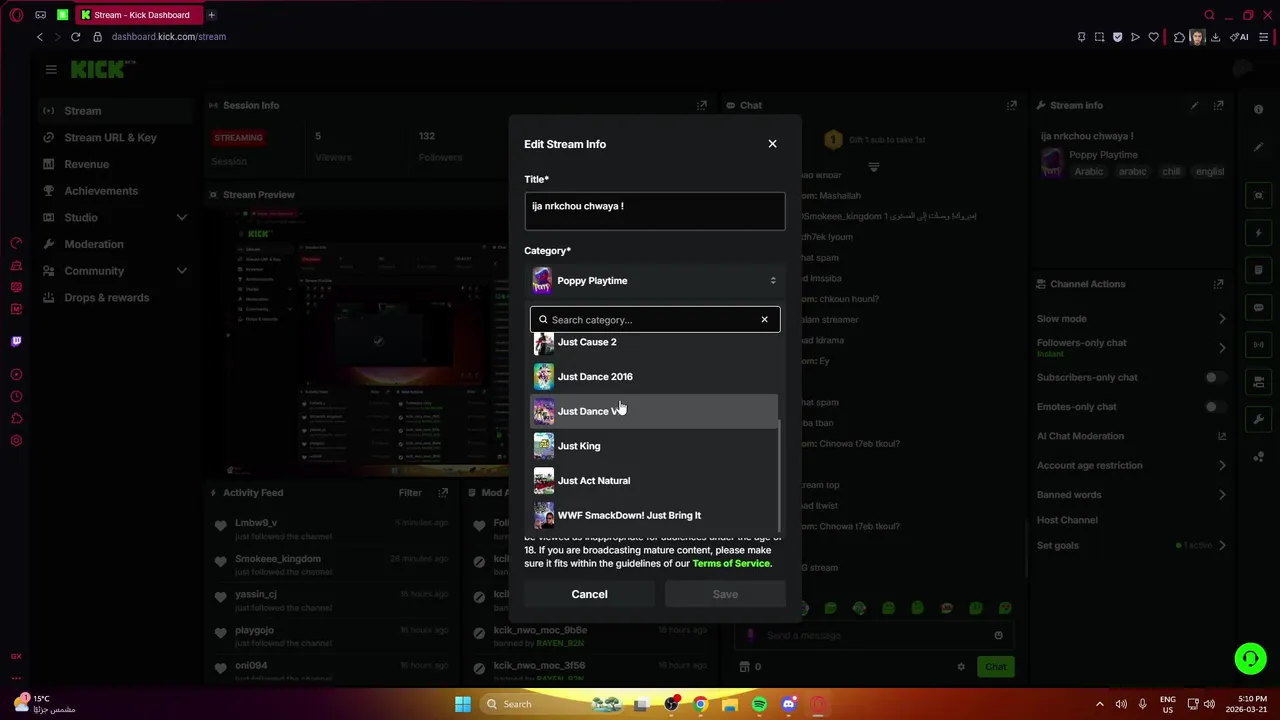The image size is (1280, 720).
Task: Open the hamburger sidebar menu
Action: (x=51, y=69)
